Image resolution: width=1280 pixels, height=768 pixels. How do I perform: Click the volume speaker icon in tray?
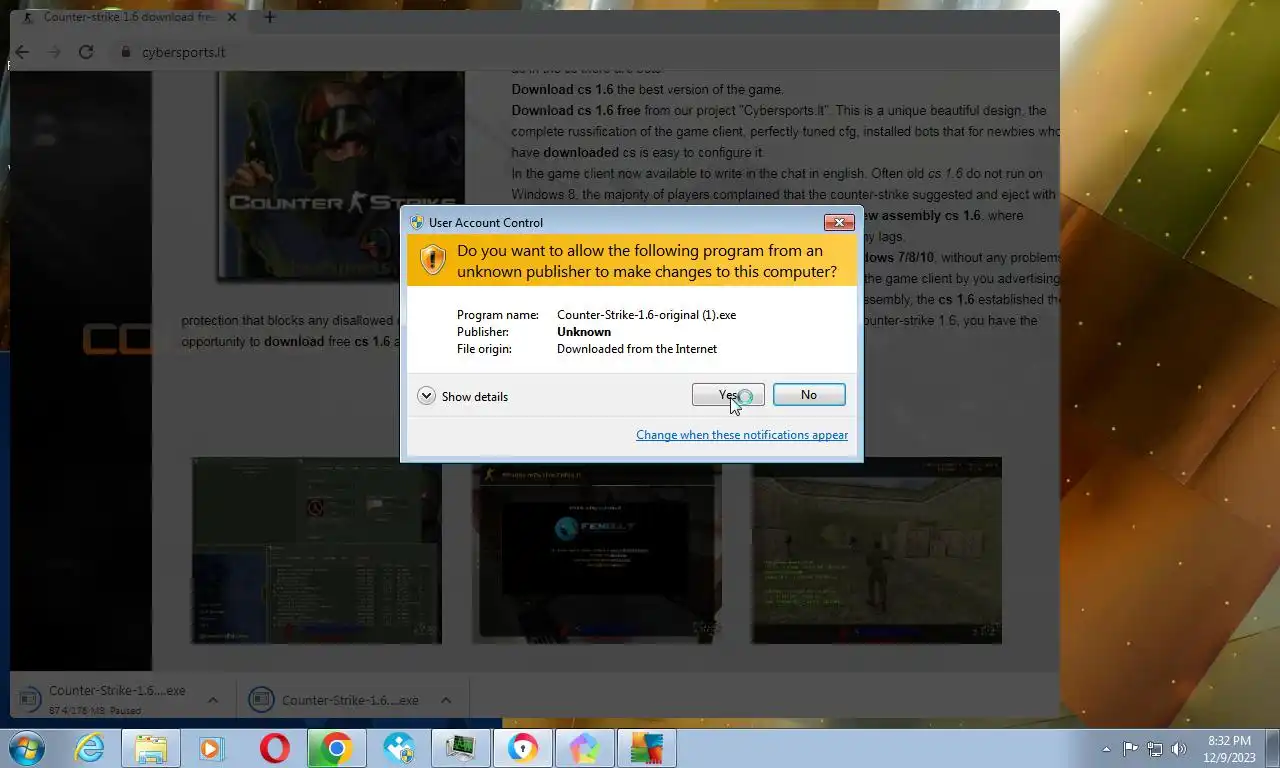(x=1179, y=749)
